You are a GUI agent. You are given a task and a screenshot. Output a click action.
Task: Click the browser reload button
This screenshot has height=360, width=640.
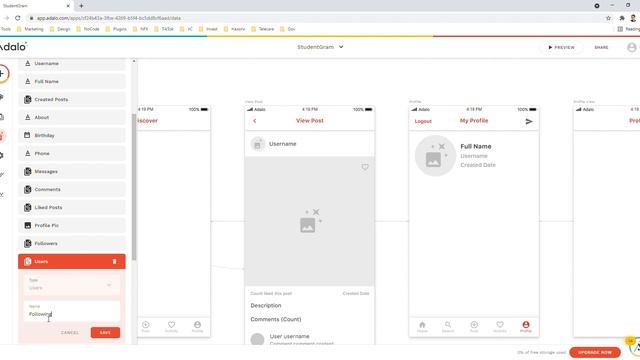[x=18, y=18]
